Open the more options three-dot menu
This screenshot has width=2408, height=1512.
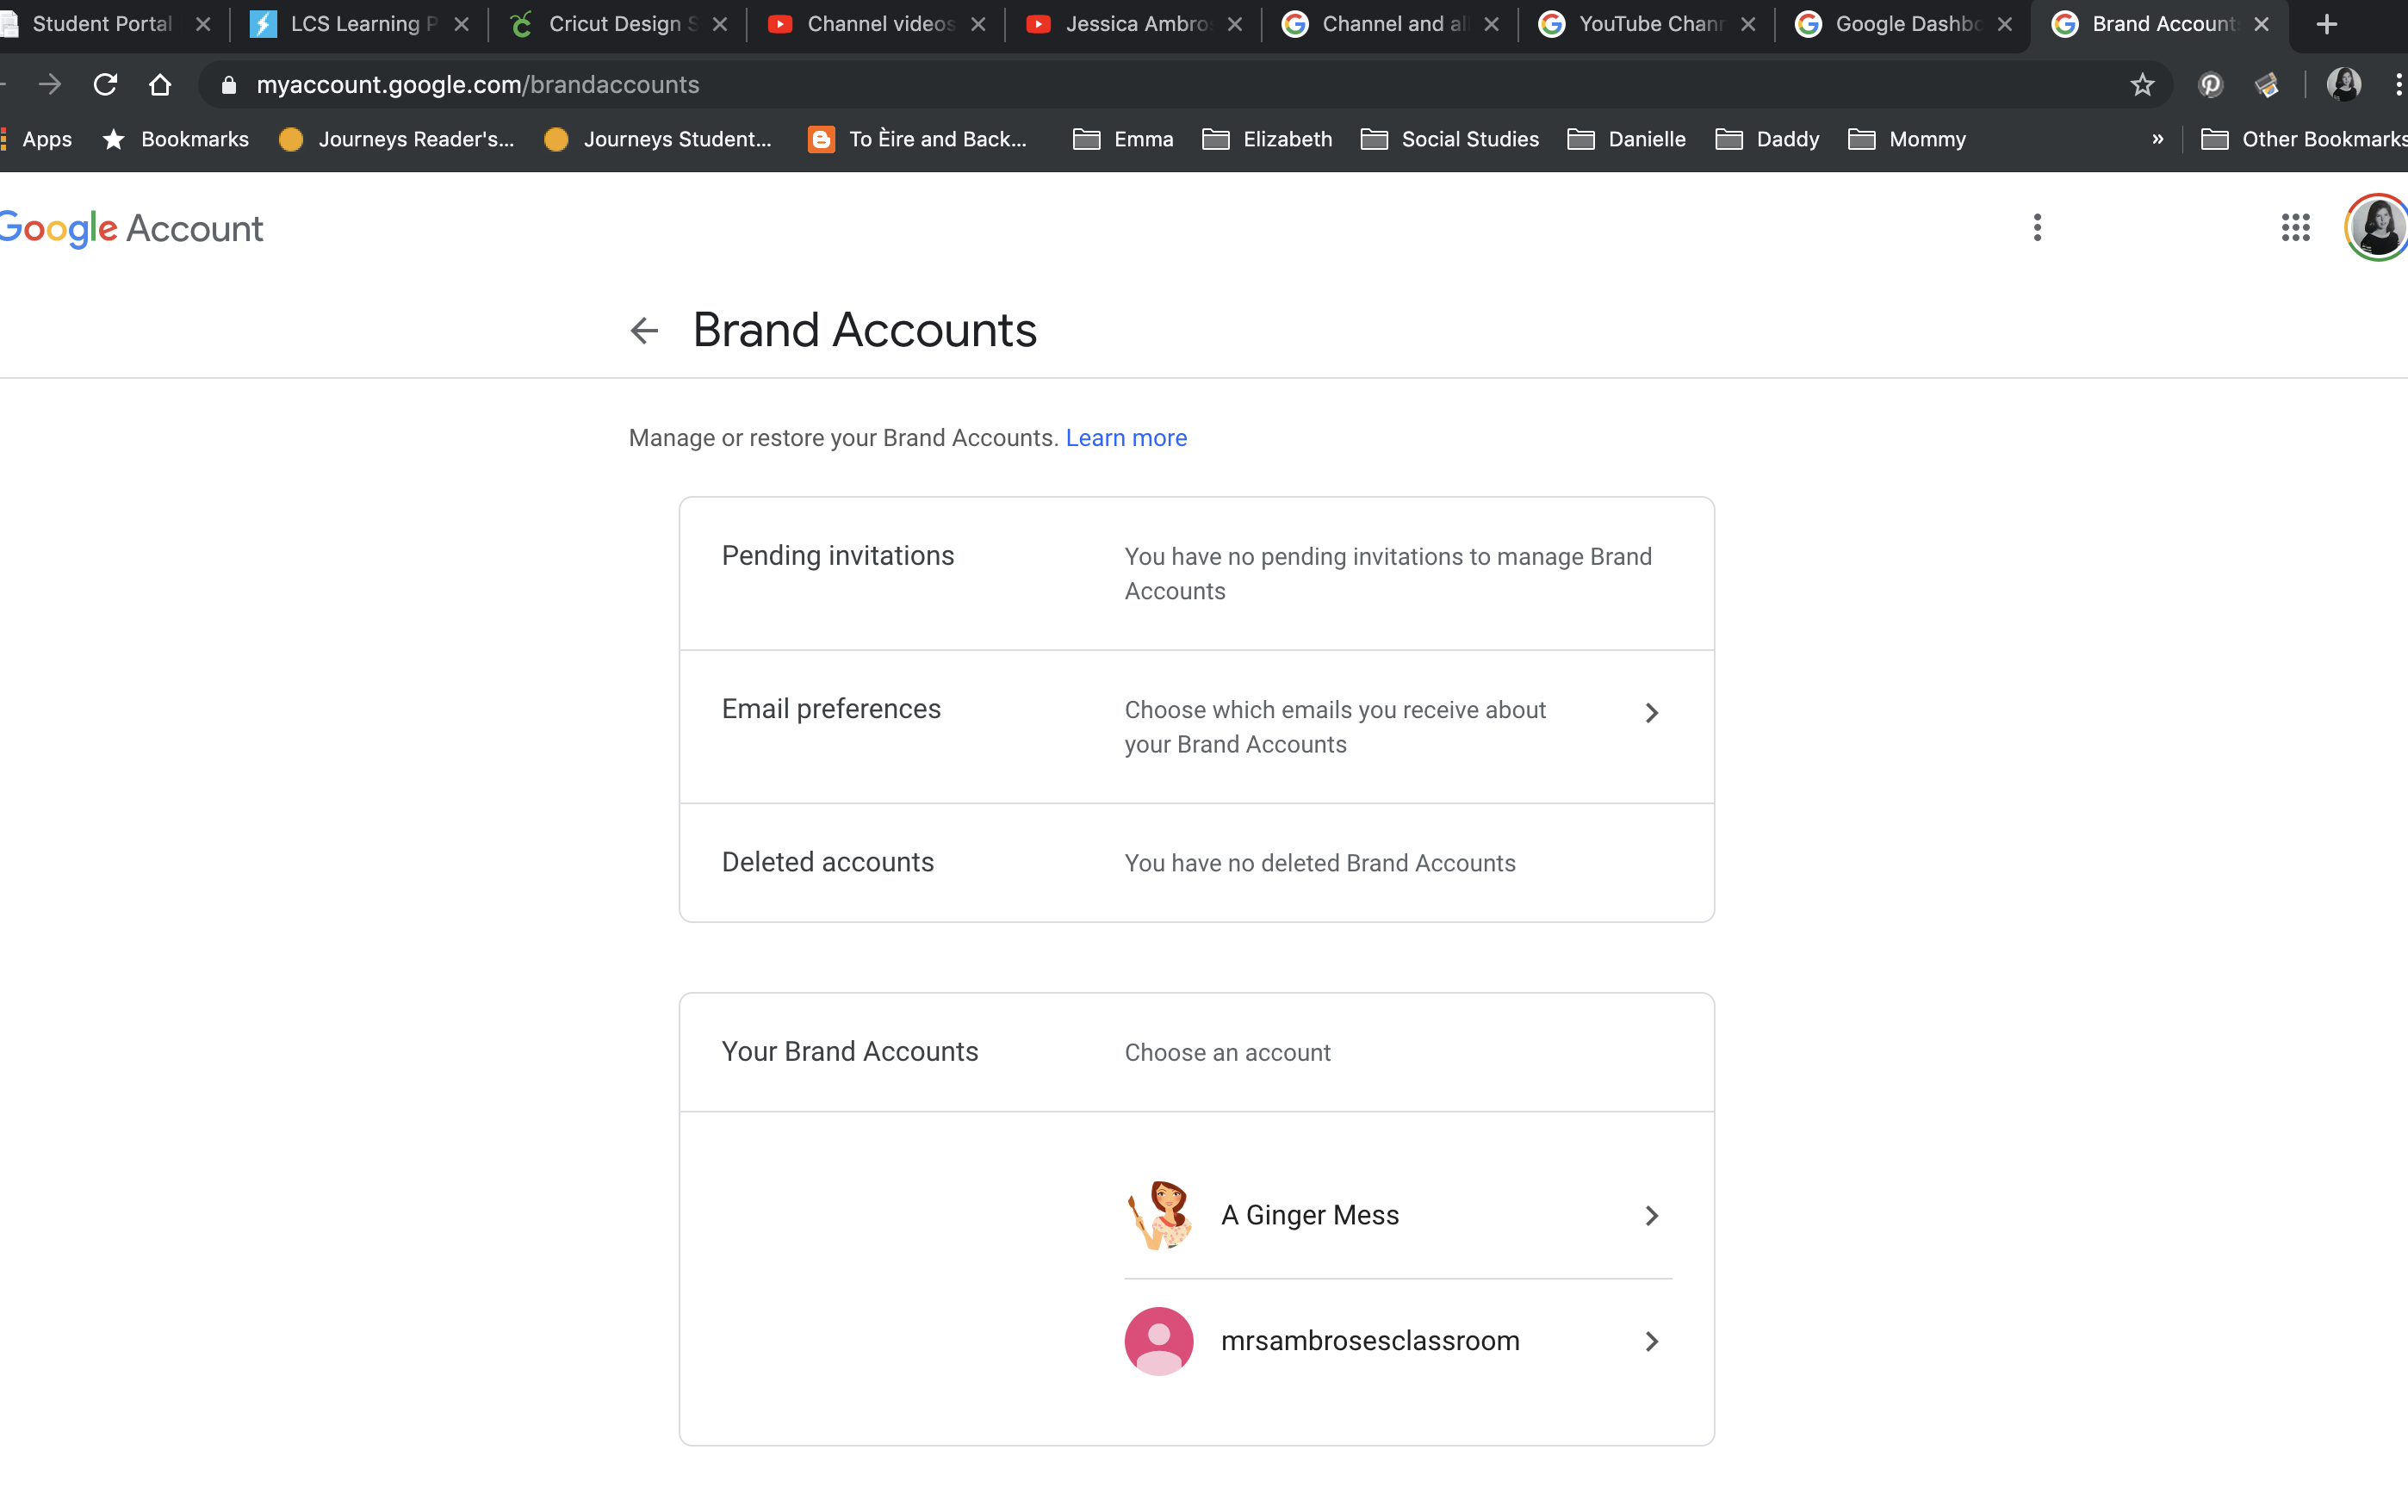point(2038,228)
